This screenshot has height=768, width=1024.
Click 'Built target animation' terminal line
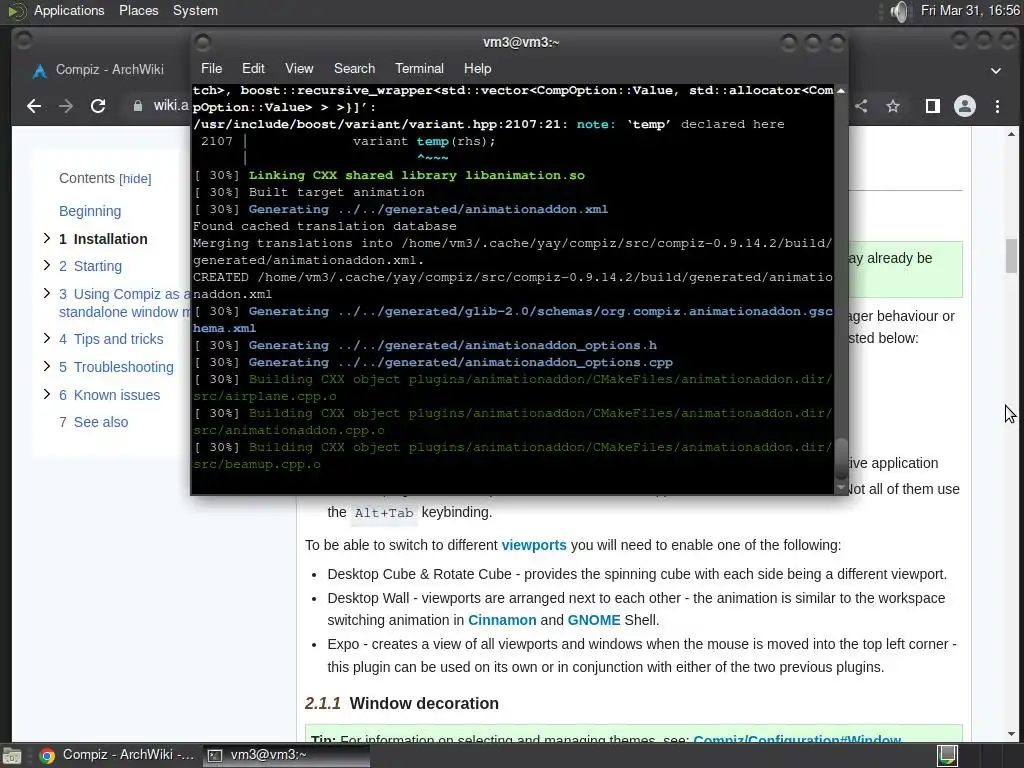point(336,193)
